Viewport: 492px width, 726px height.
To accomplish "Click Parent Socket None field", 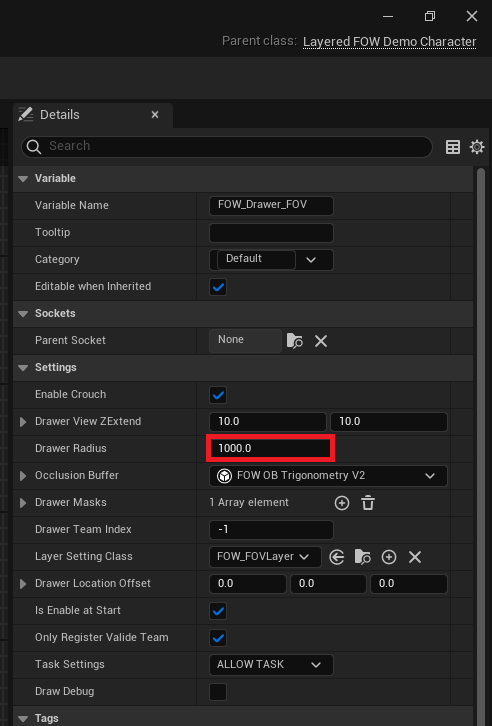I will (245, 340).
